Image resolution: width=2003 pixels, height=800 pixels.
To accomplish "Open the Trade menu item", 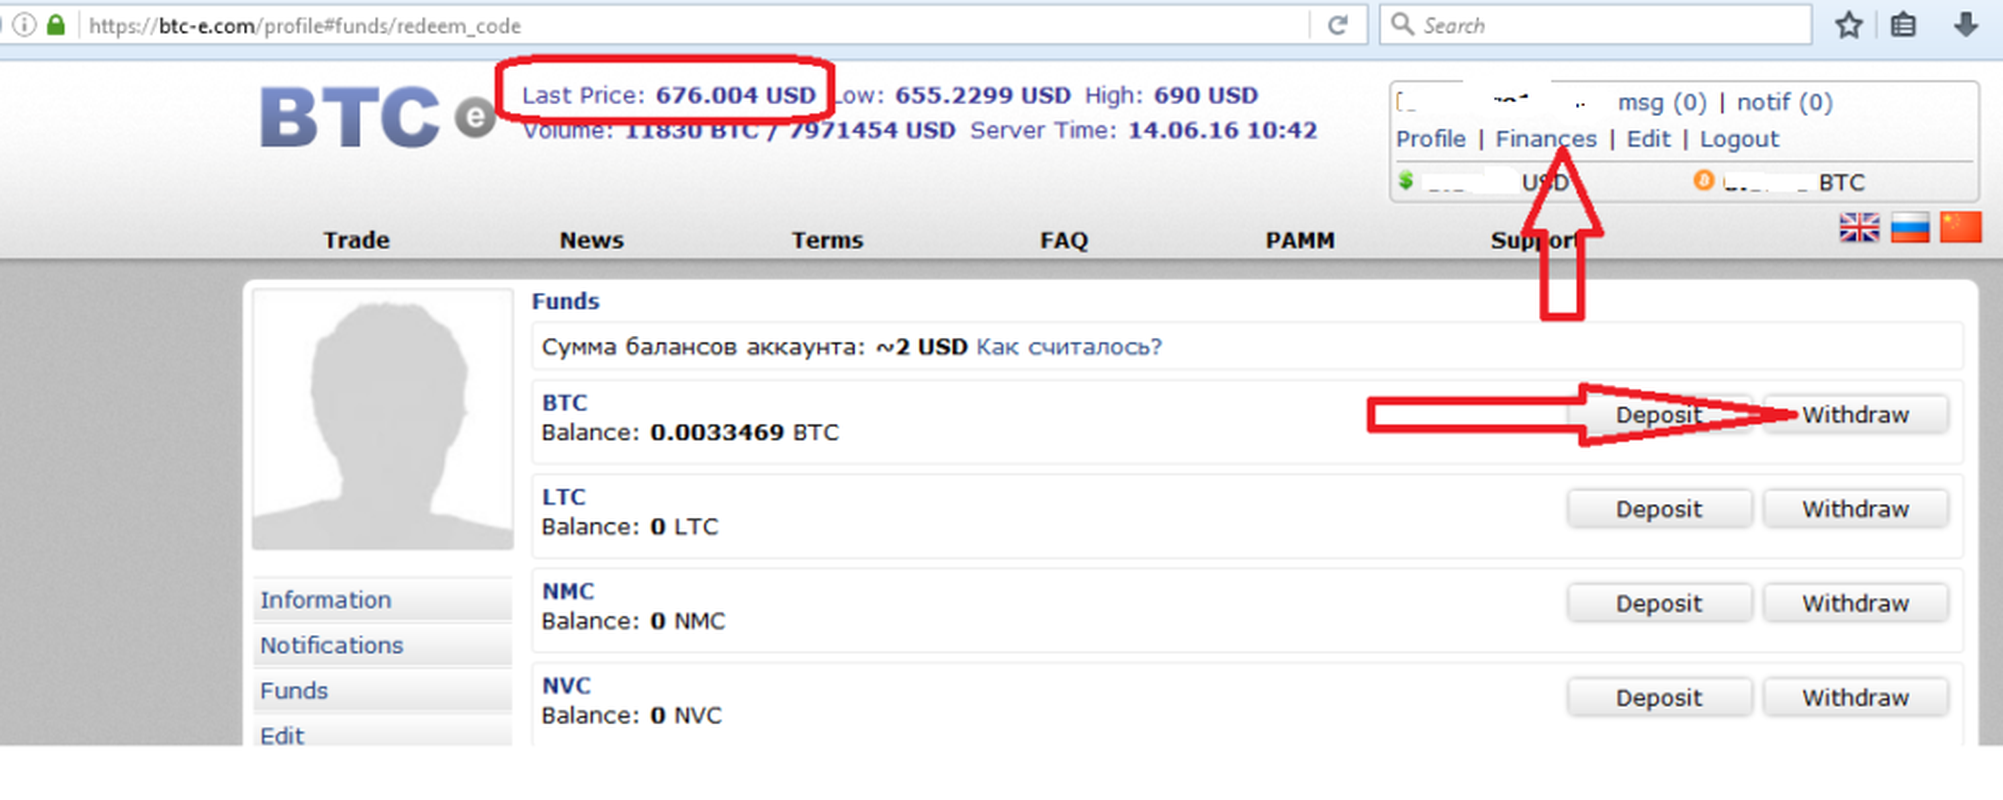I will [x=356, y=240].
